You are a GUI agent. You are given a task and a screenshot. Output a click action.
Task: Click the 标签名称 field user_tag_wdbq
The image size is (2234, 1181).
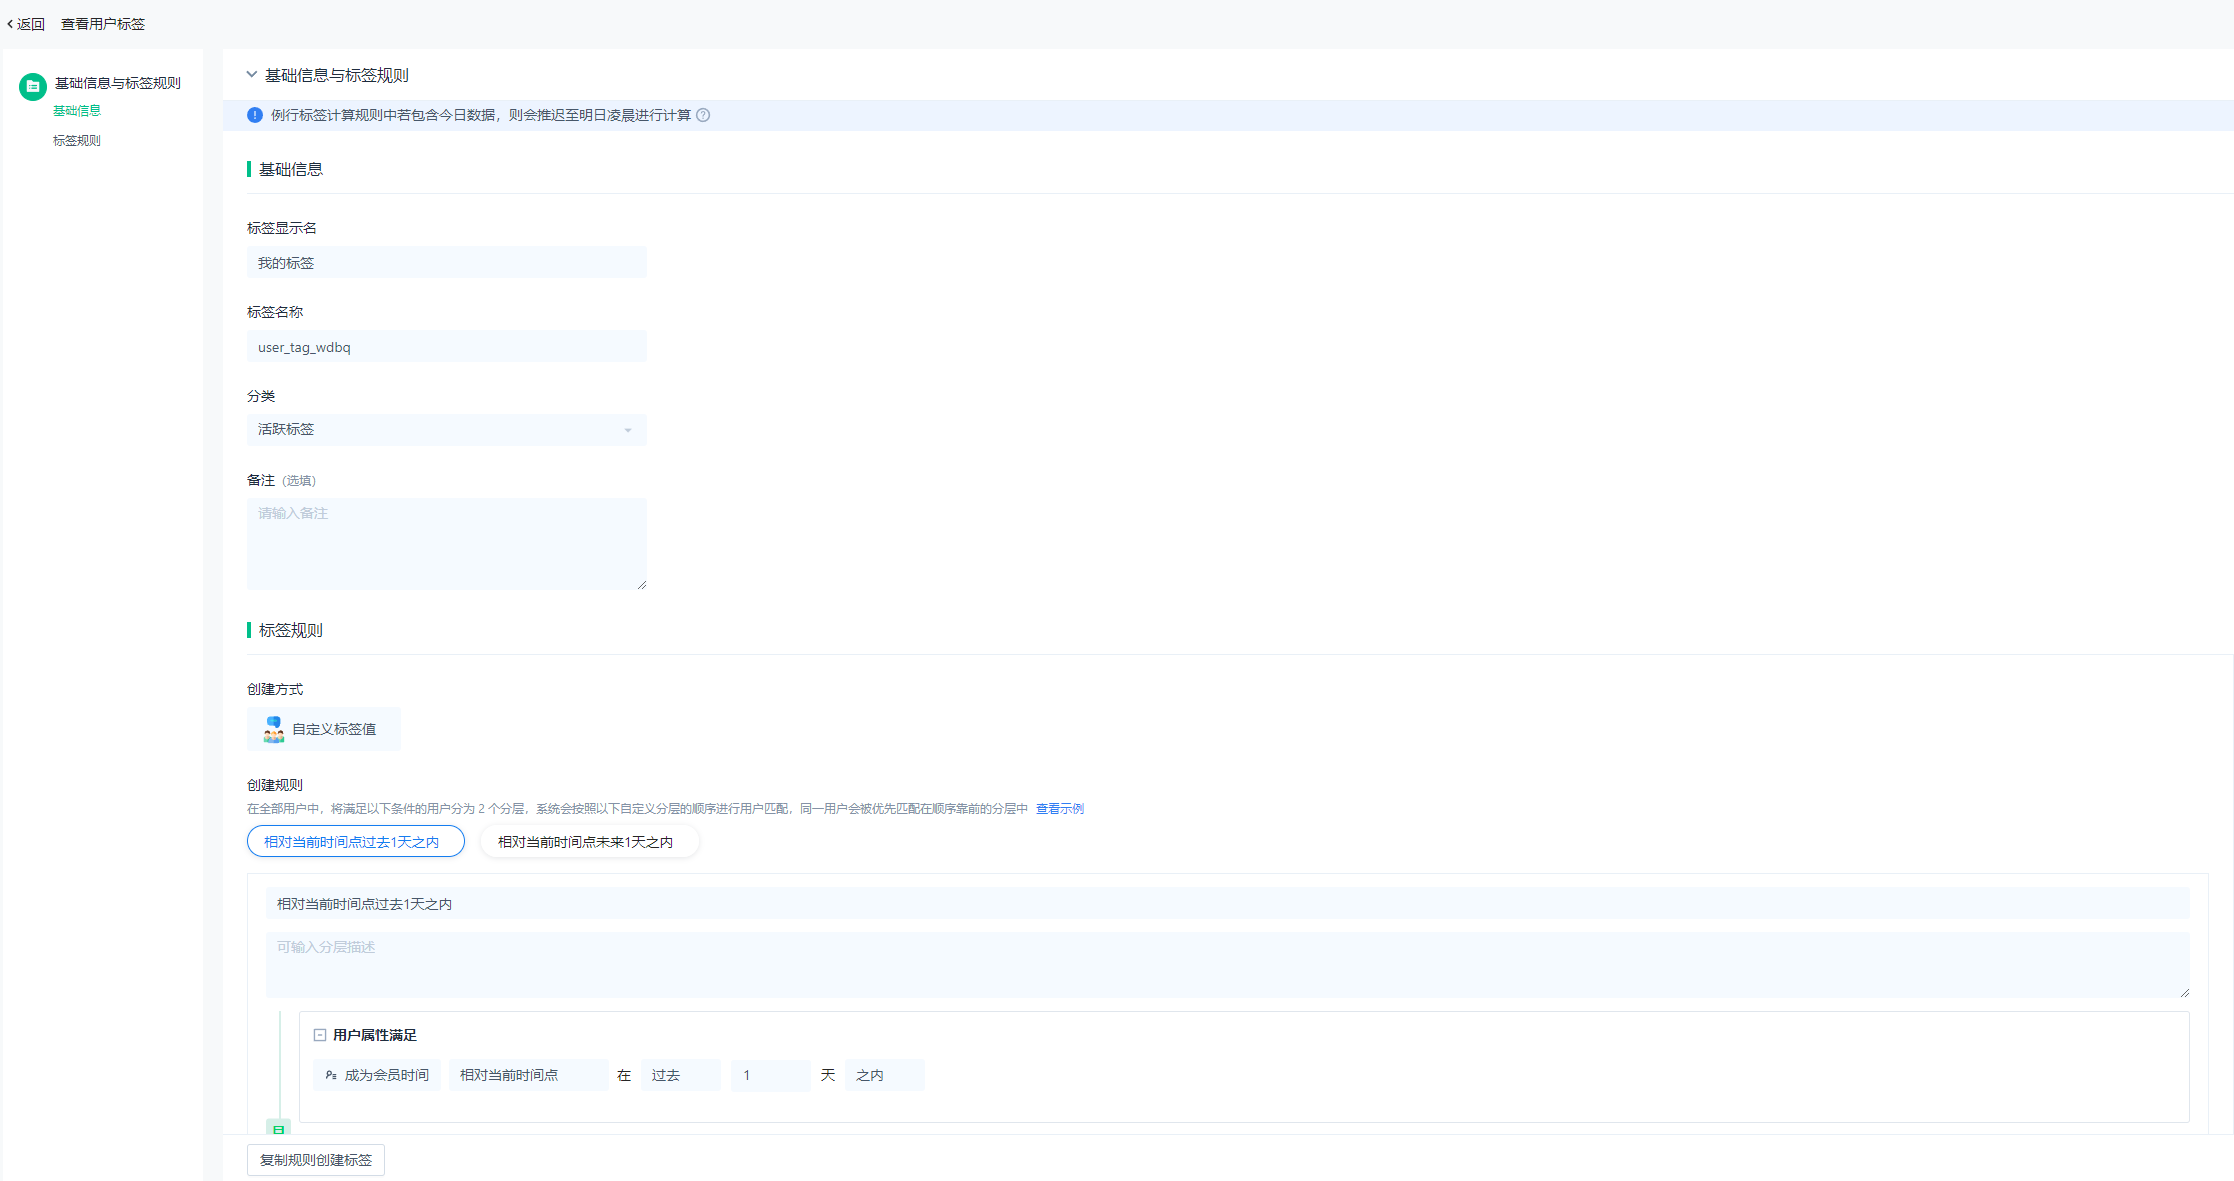[447, 347]
